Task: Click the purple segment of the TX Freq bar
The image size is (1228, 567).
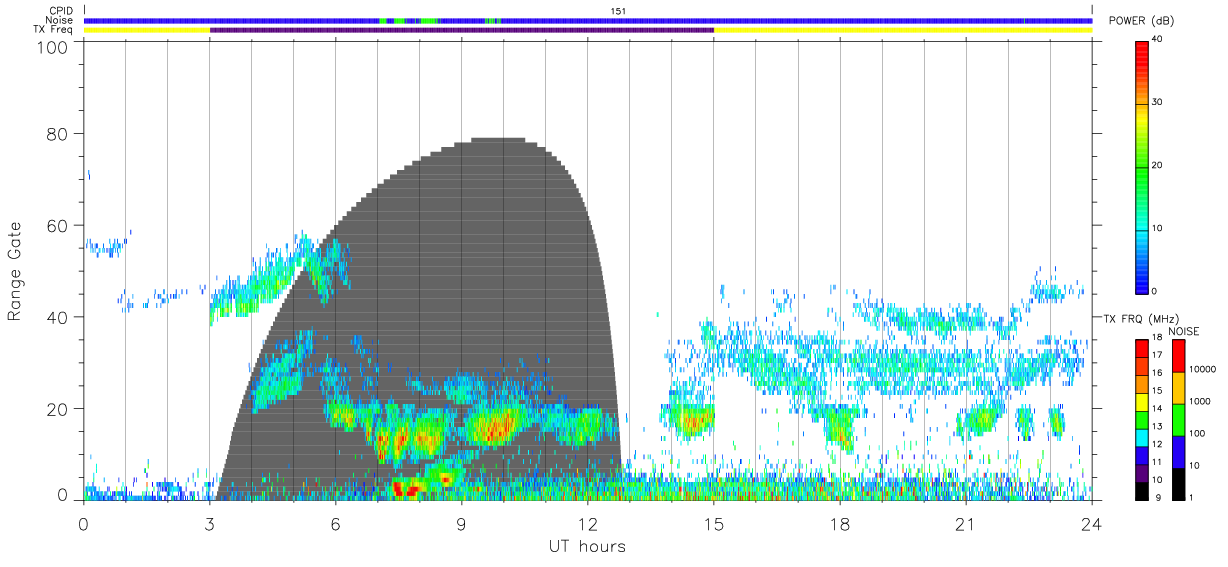Action: pos(462,30)
